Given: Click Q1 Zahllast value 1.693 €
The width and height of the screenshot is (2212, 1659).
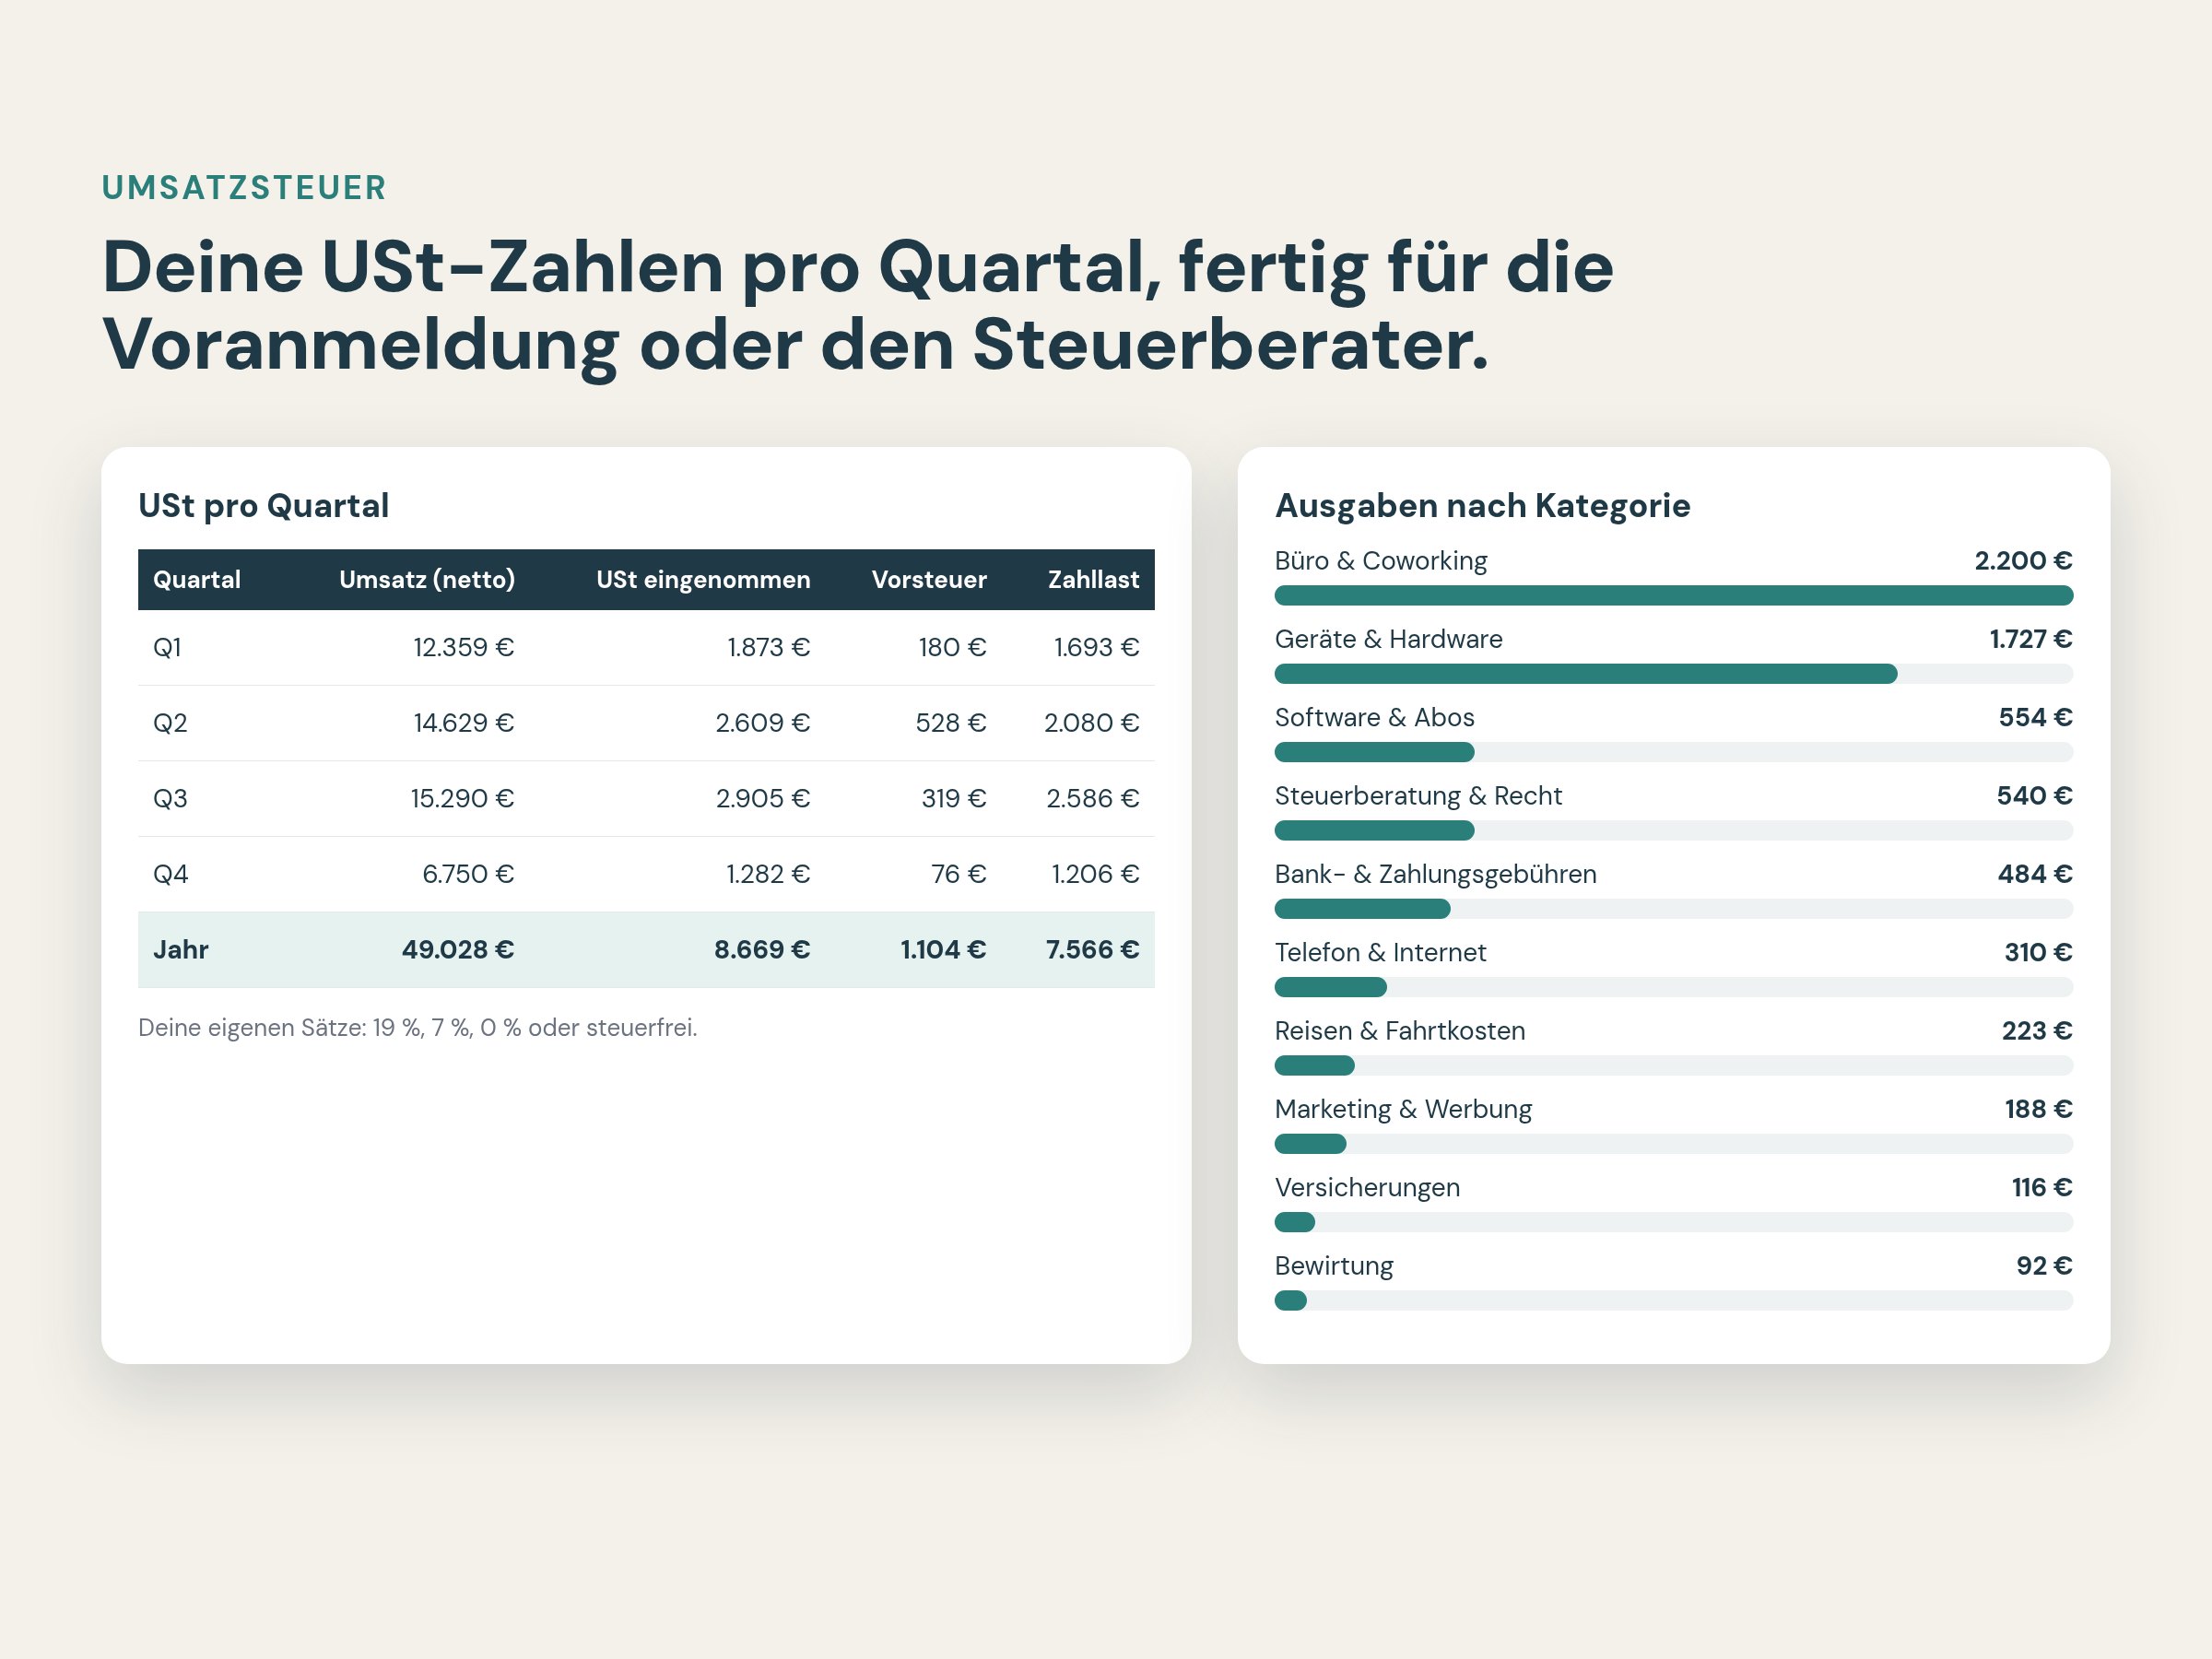Looking at the screenshot, I should 1096,648.
